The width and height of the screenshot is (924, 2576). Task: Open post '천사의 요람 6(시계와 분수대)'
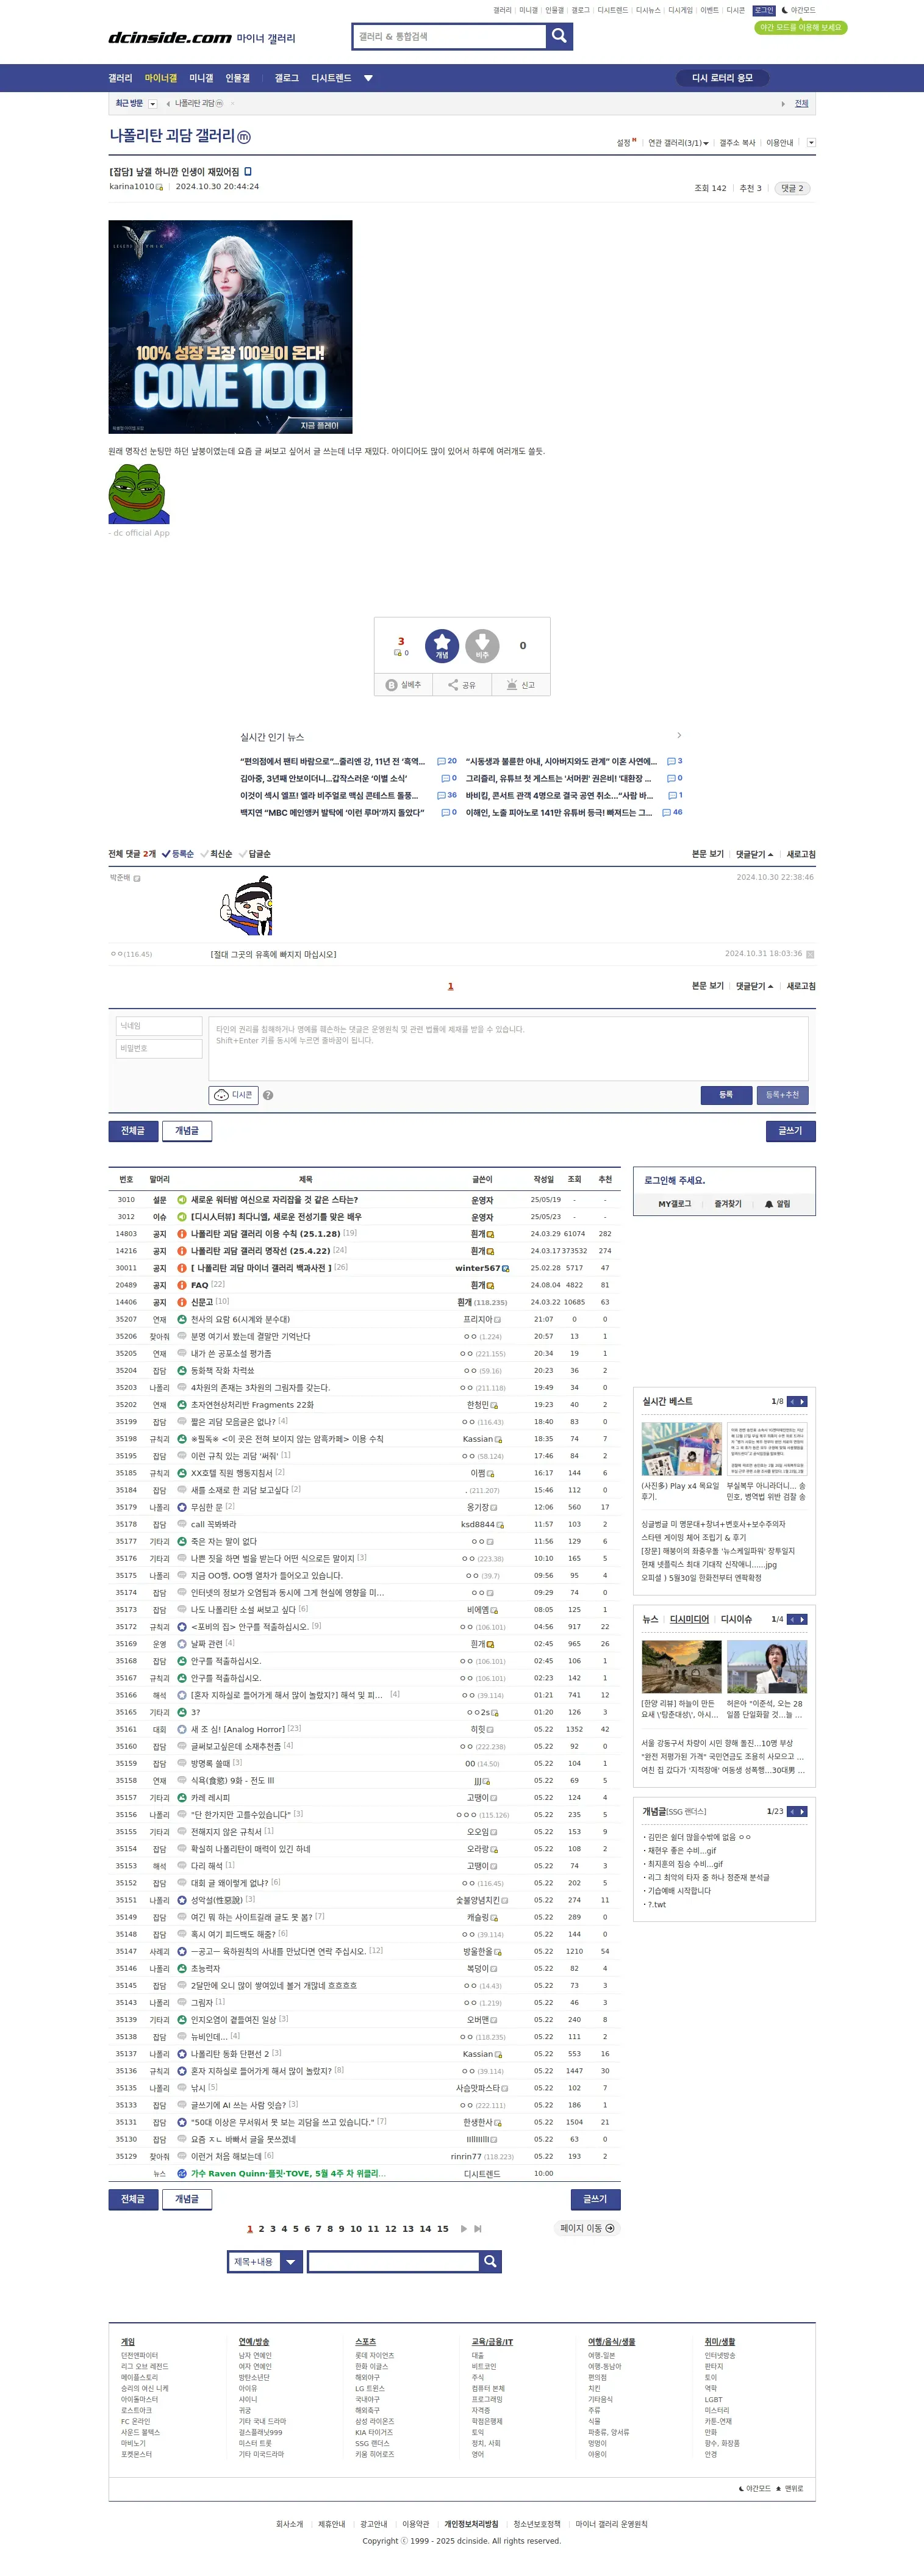[240, 1319]
